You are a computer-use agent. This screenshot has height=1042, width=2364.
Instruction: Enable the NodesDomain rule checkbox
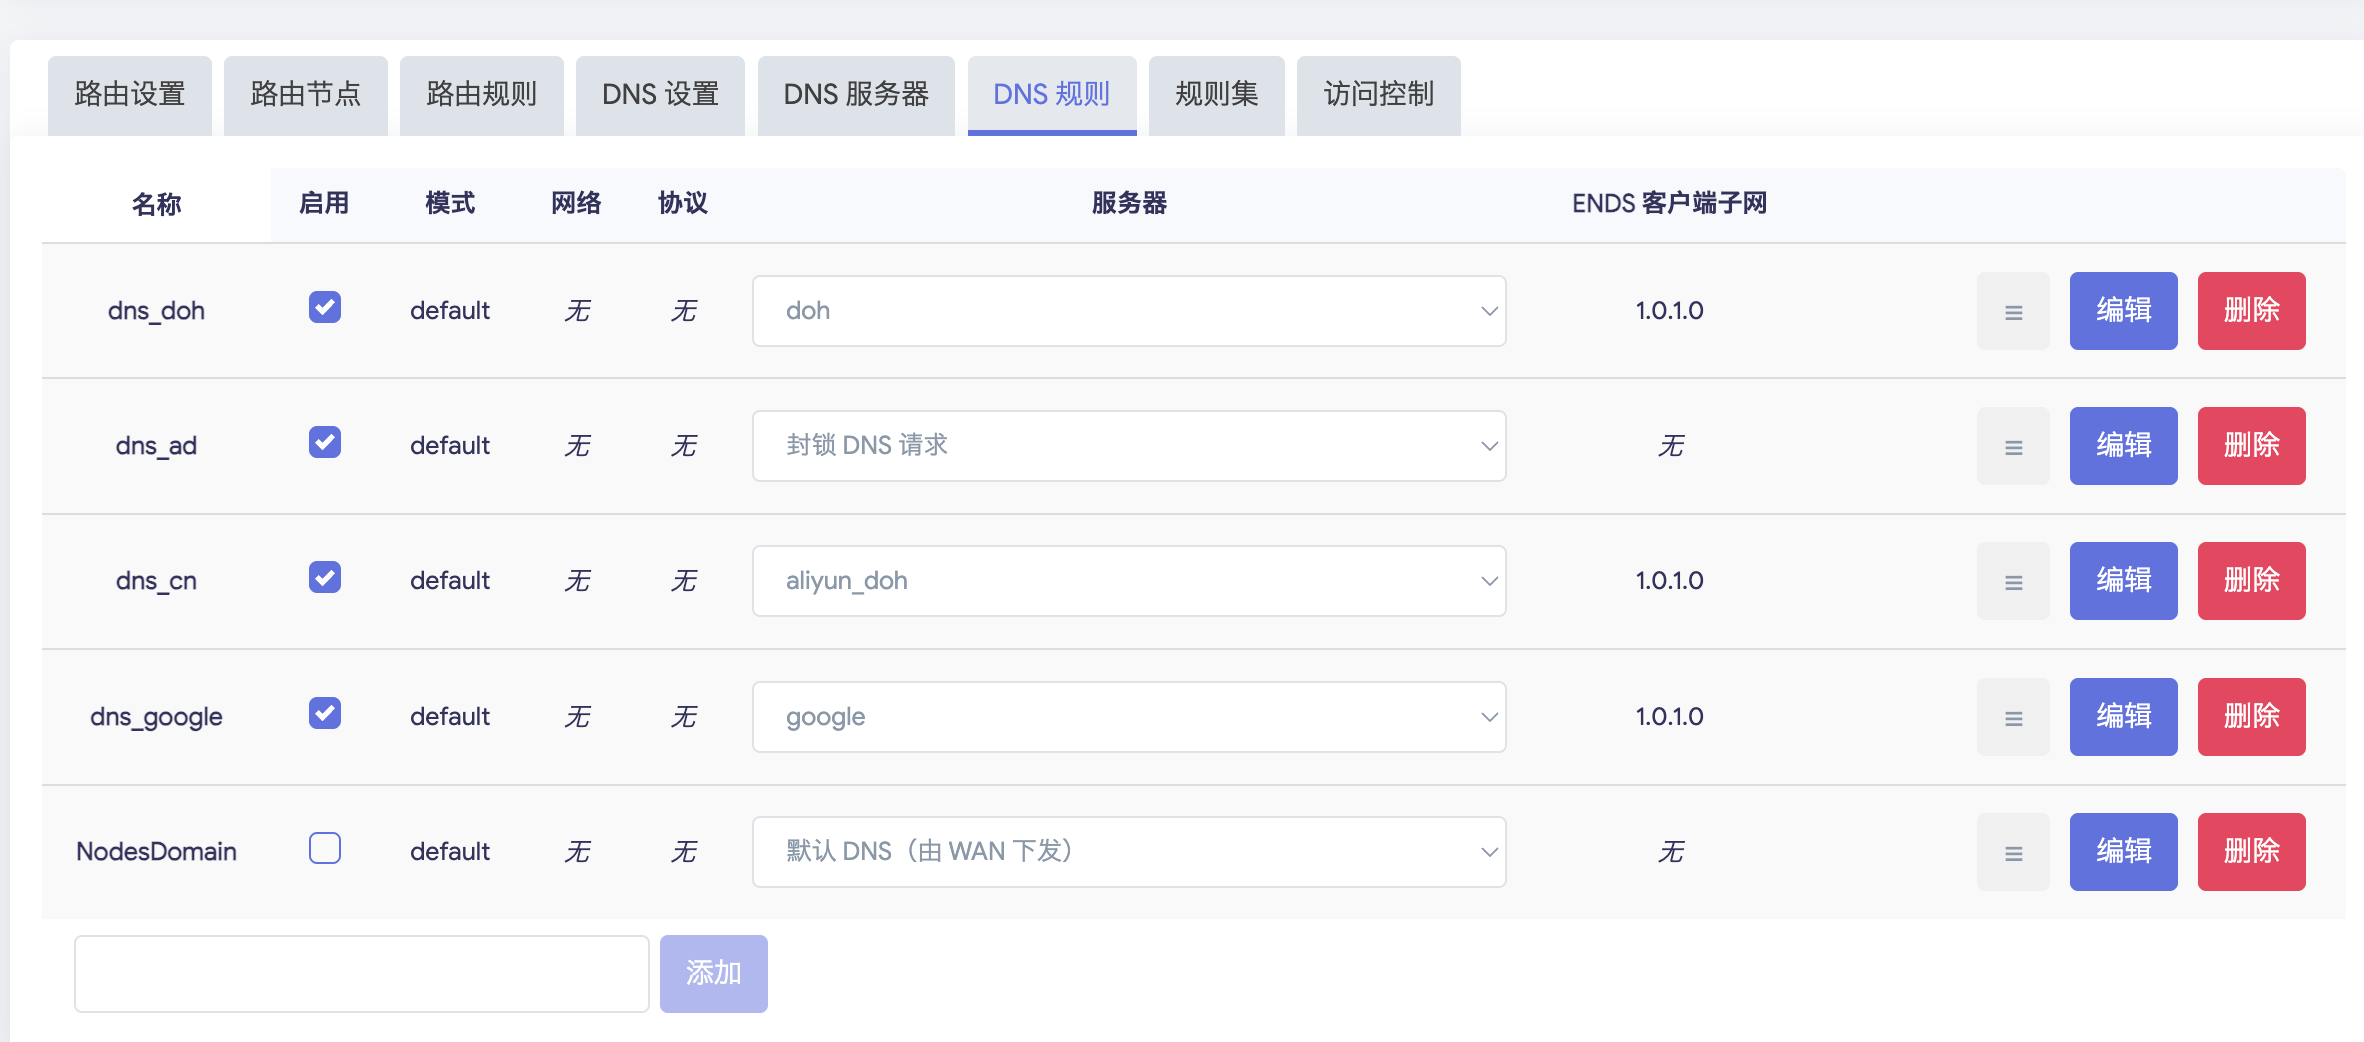click(x=325, y=848)
